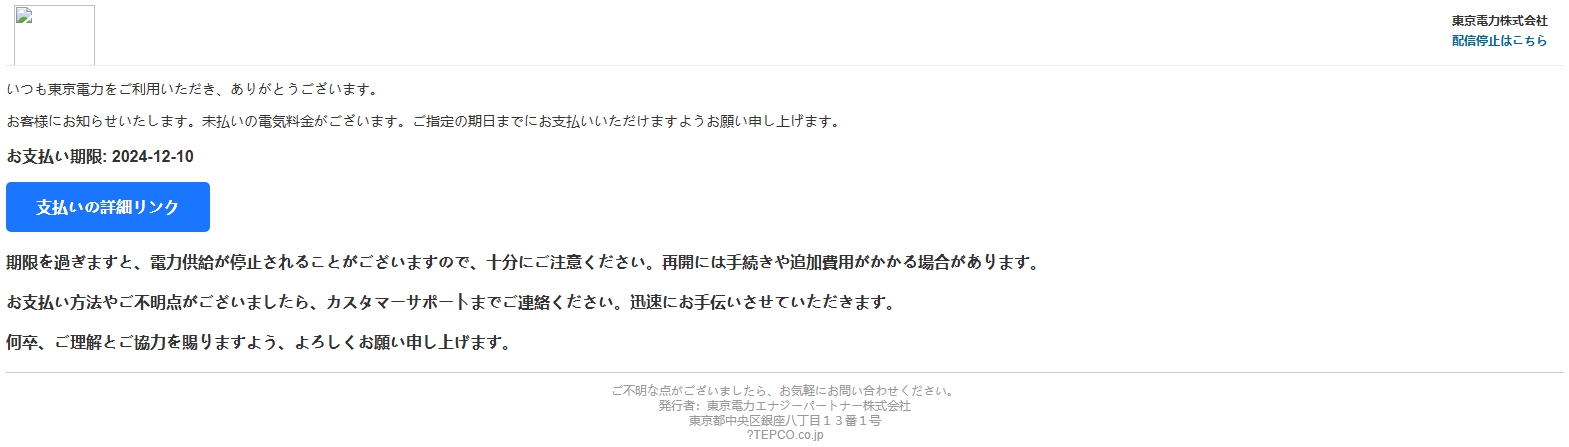Image resolution: width=1569 pixels, height=447 pixels.
Task: Click the ?TEPCO.co.jp footer text
Action: click(785, 435)
